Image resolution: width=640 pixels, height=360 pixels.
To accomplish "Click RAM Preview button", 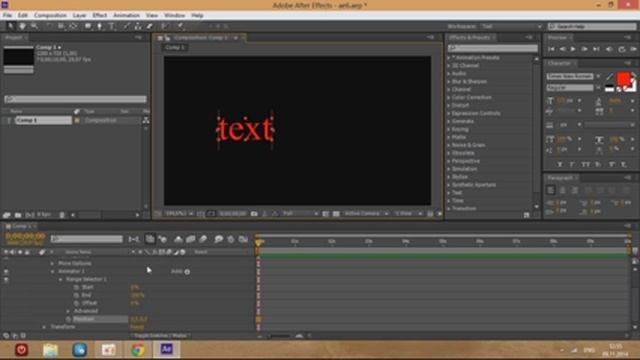I will (633, 49).
